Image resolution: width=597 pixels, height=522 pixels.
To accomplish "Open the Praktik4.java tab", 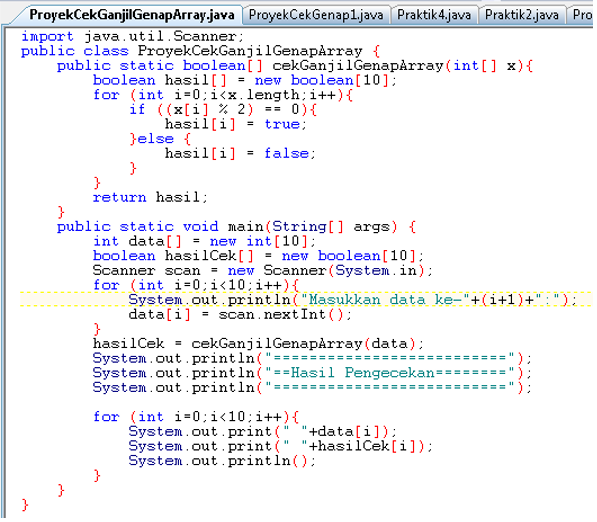I will pyautogui.click(x=434, y=15).
